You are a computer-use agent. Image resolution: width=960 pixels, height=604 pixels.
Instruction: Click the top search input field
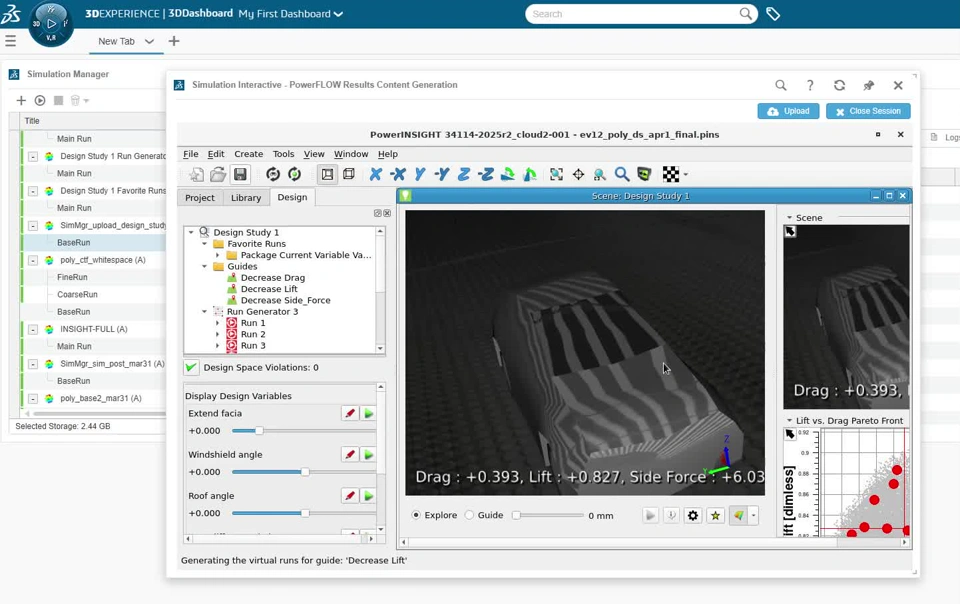pyautogui.click(x=642, y=14)
